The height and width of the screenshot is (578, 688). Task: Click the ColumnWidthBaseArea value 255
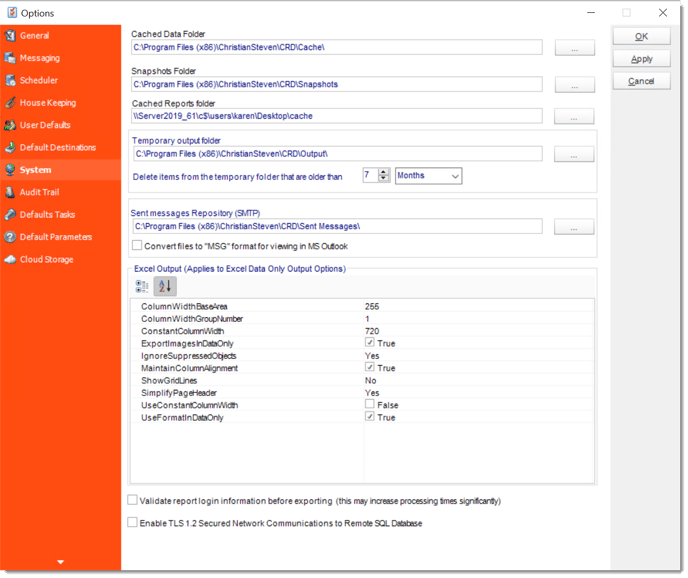372,306
